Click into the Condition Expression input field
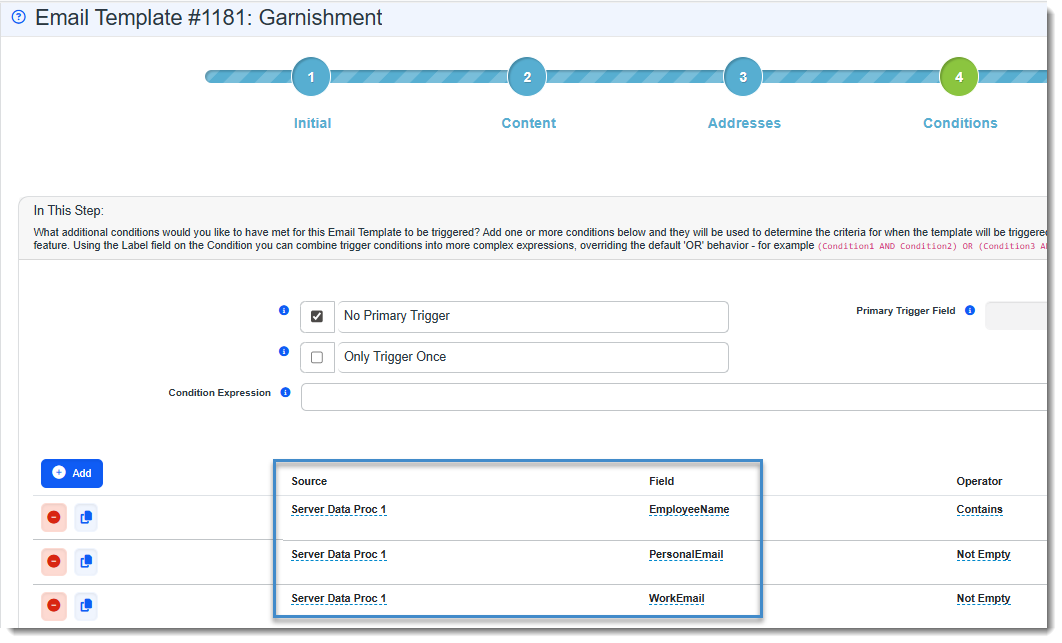The height and width of the screenshot is (643, 1062). (672, 397)
